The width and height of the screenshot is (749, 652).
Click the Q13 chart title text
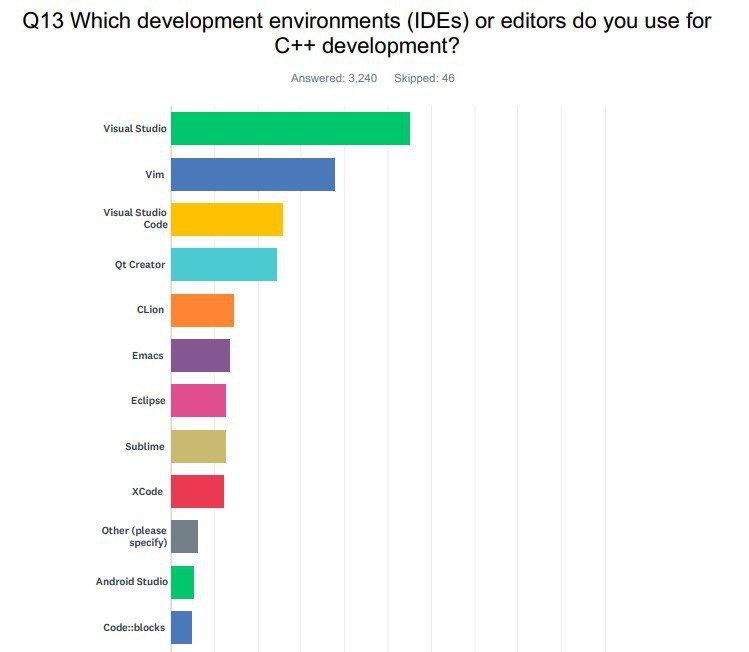367,33
